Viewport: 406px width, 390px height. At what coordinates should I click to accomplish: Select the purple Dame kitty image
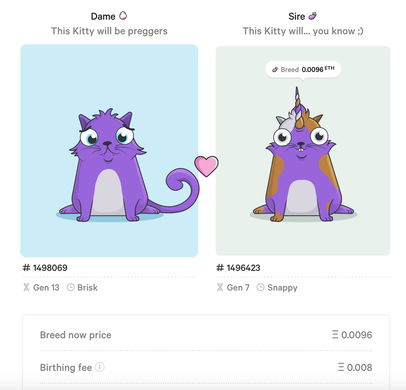tap(109, 151)
